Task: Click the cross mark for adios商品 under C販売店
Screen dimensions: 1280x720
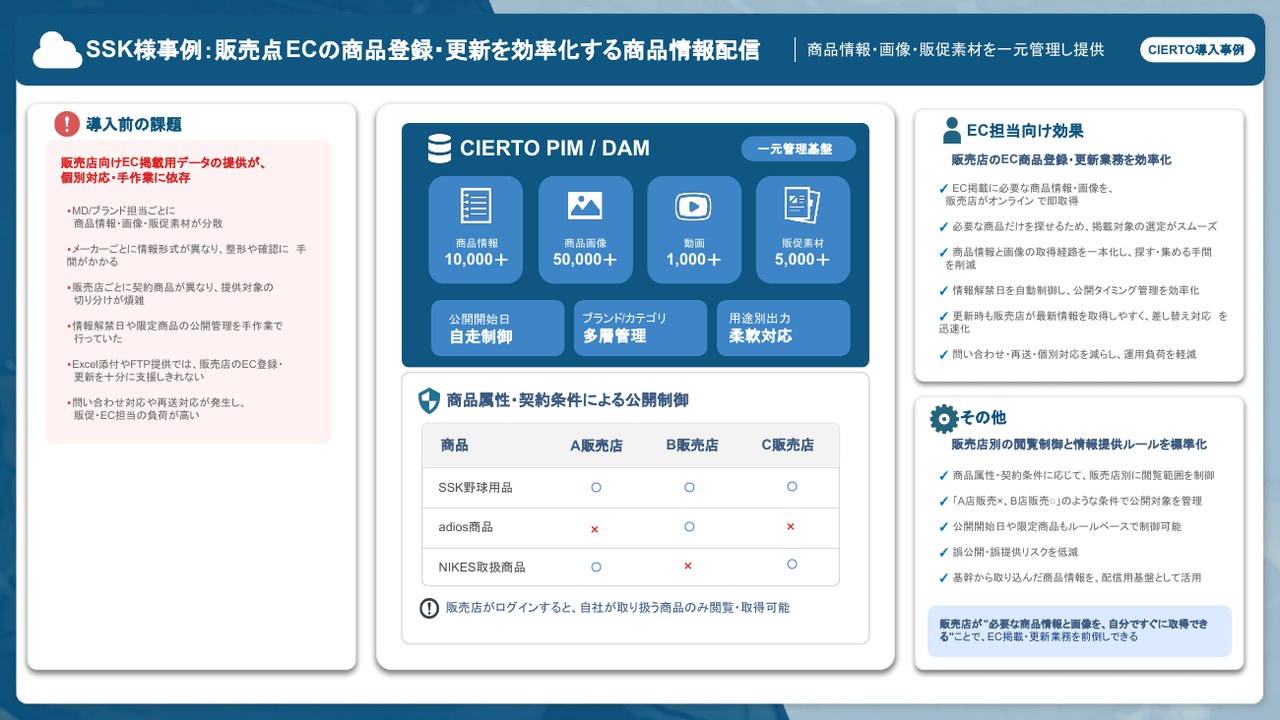Action: (x=791, y=526)
